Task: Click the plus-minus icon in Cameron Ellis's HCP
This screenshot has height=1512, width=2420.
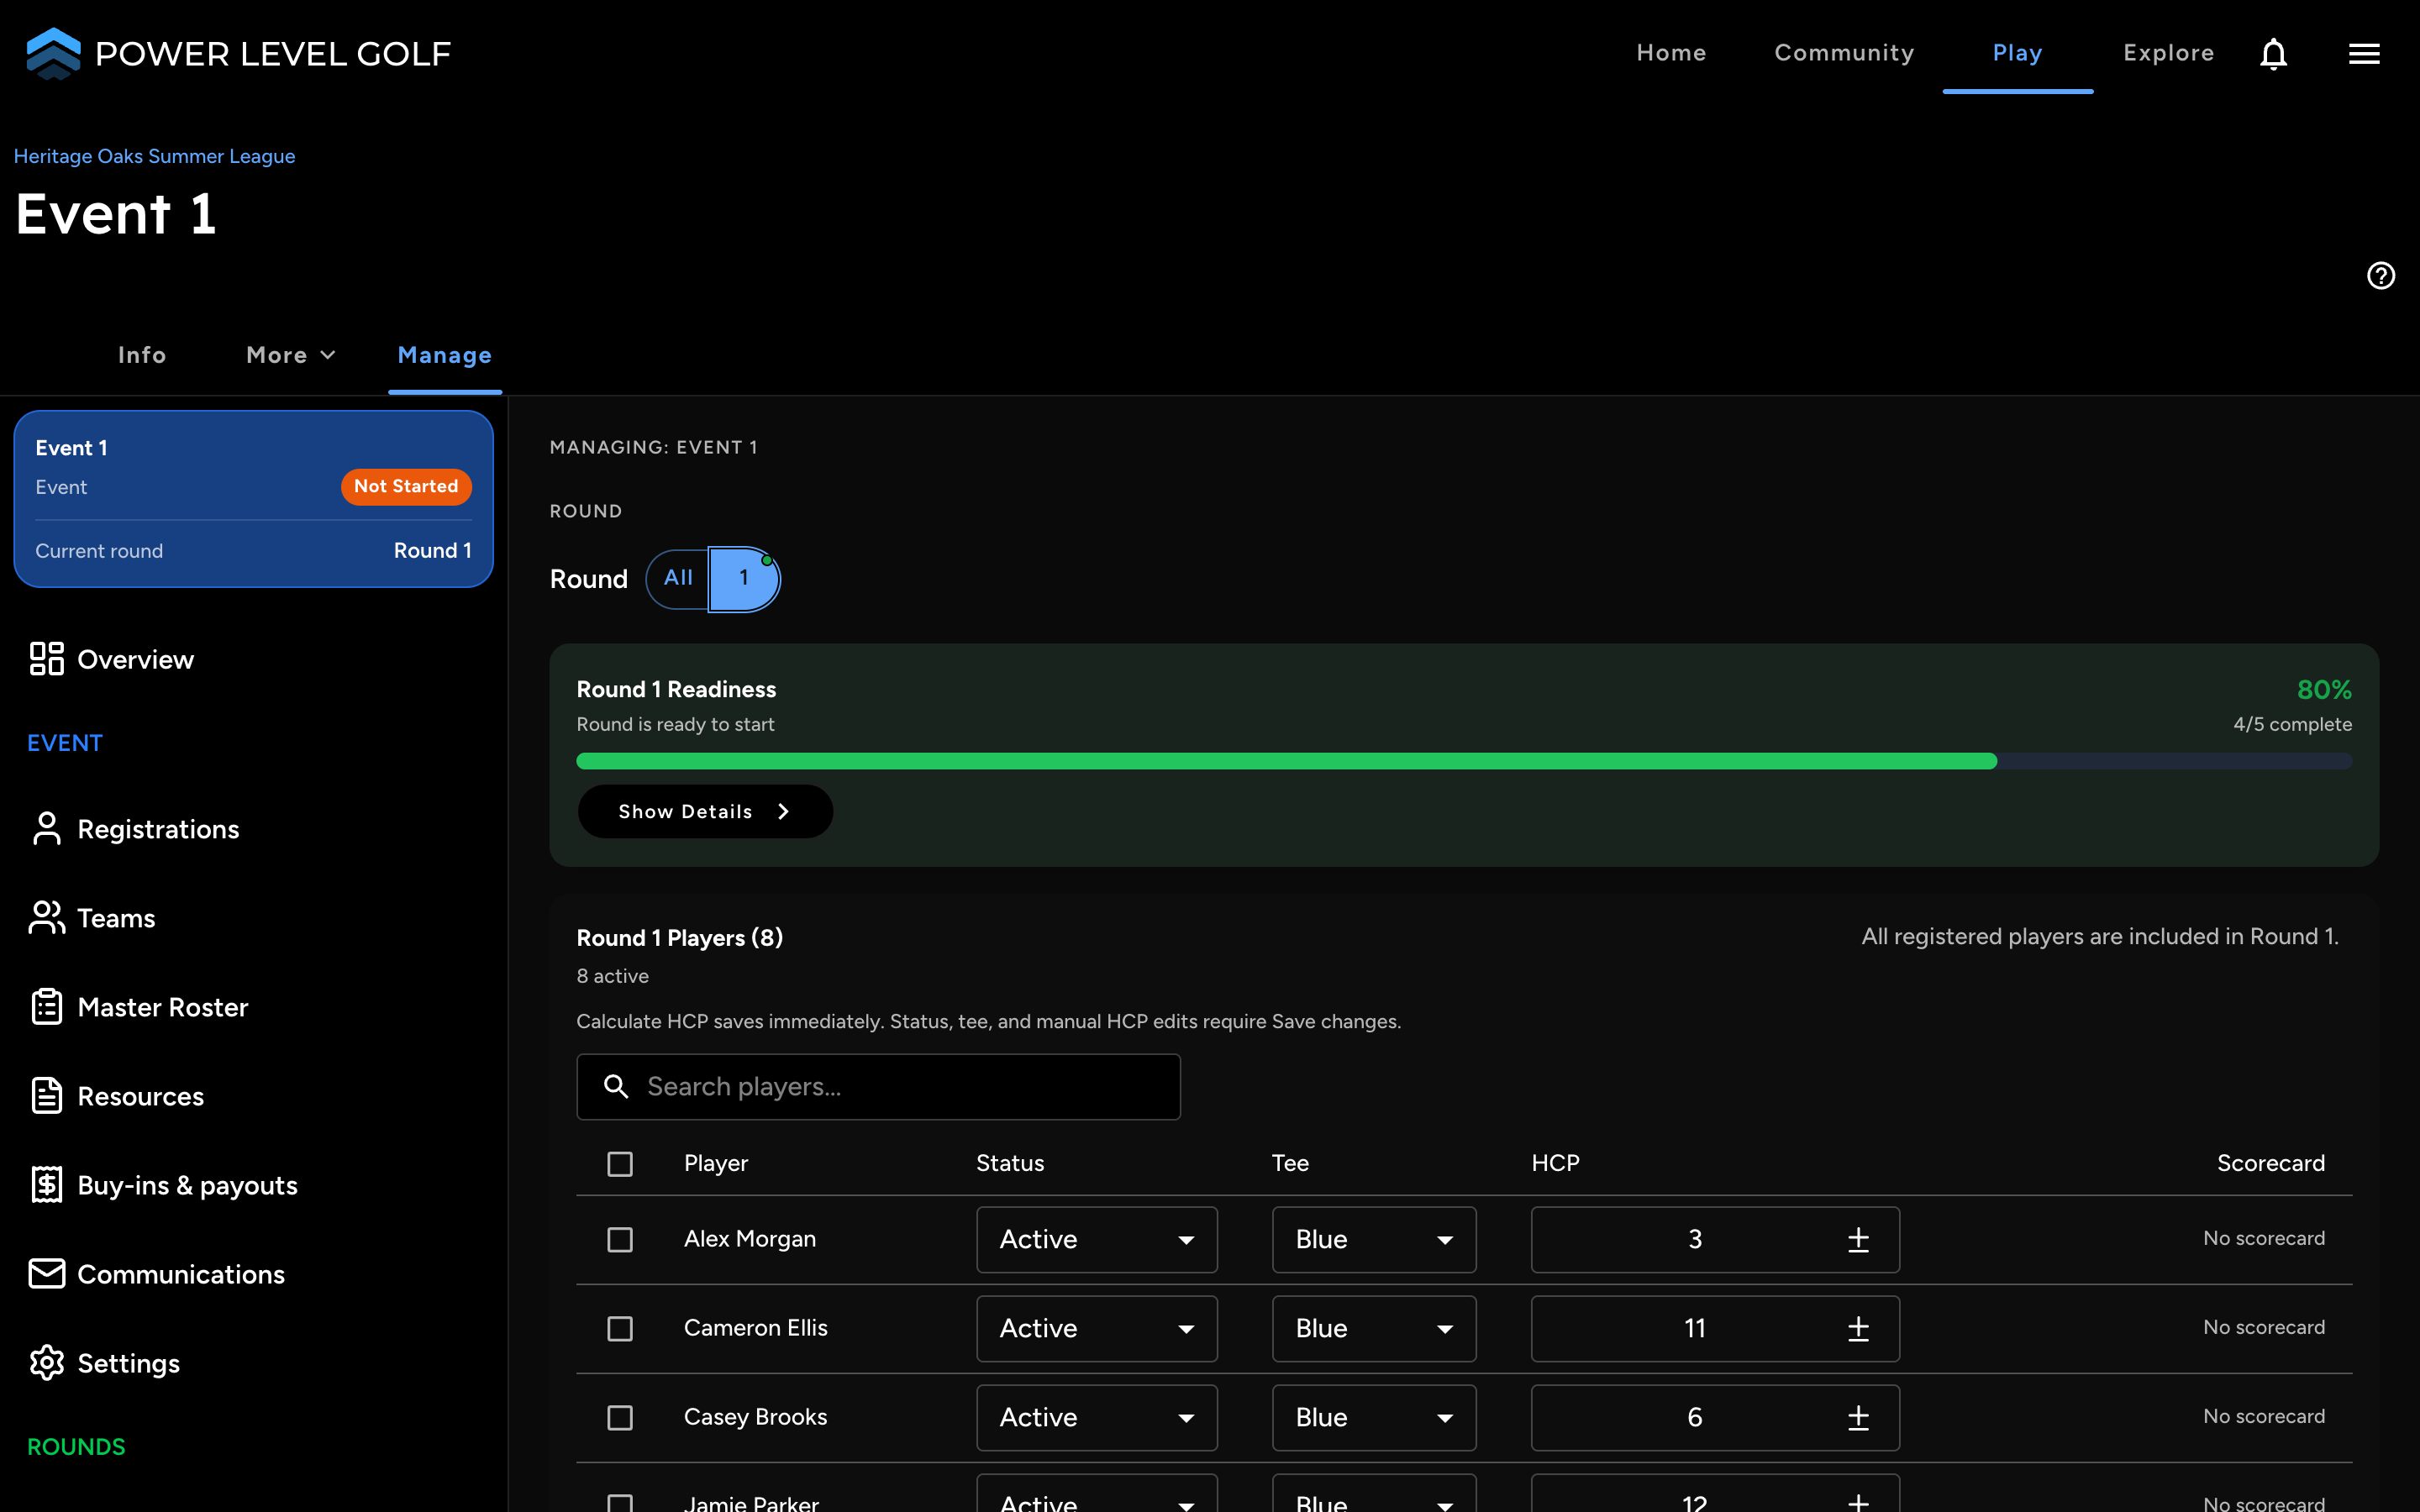Action: click(x=1858, y=1329)
